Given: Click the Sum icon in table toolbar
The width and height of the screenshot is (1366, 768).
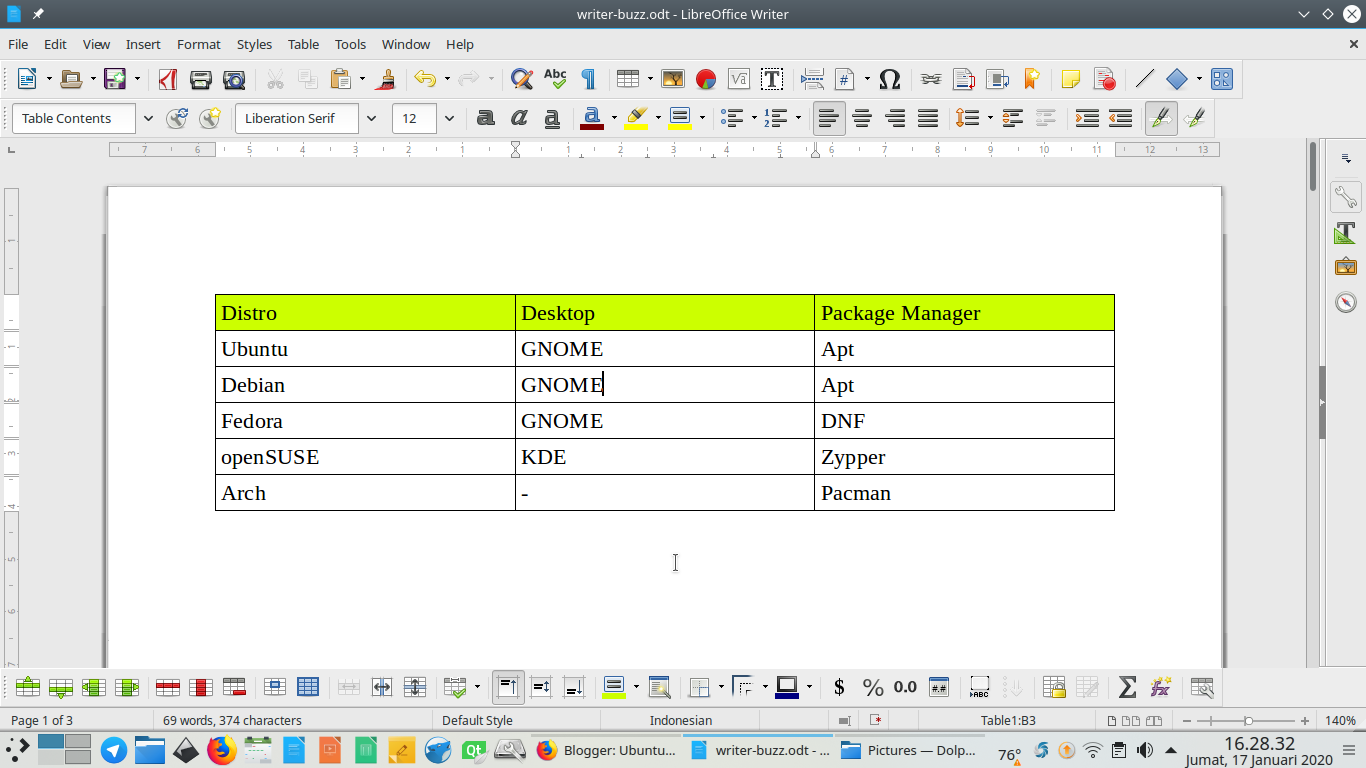Looking at the screenshot, I should coord(1127,687).
